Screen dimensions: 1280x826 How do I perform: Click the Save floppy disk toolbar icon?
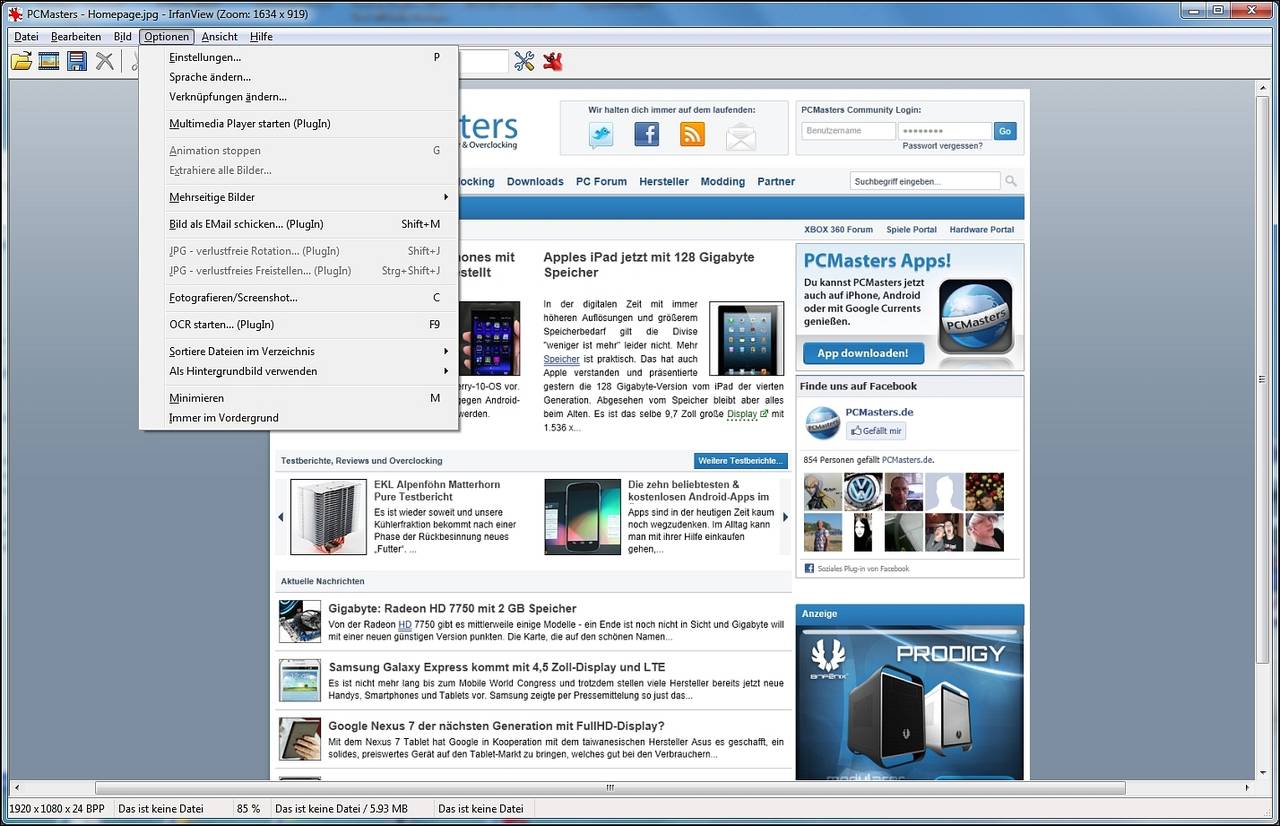tap(76, 62)
